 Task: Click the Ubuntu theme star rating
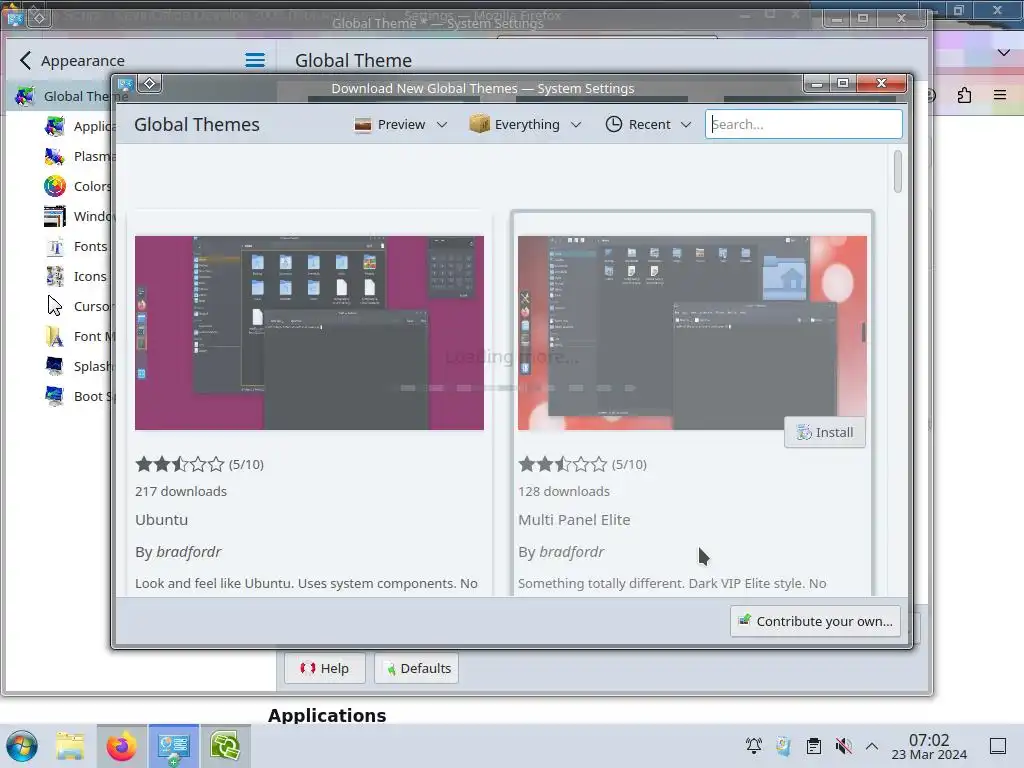click(x=180, y=464)
